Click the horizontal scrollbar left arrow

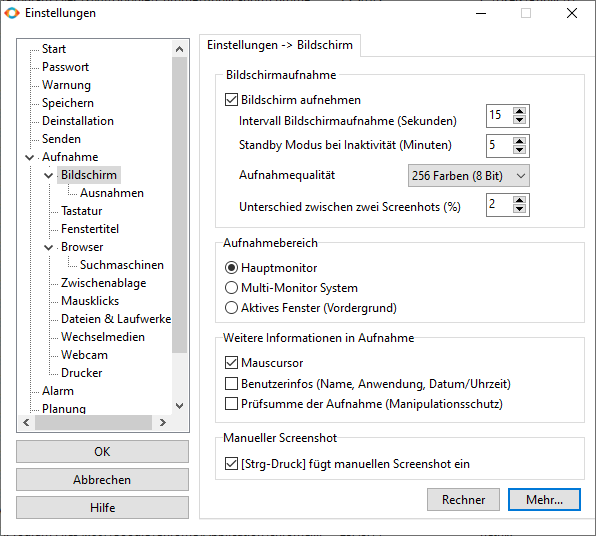tap(26, 422)
